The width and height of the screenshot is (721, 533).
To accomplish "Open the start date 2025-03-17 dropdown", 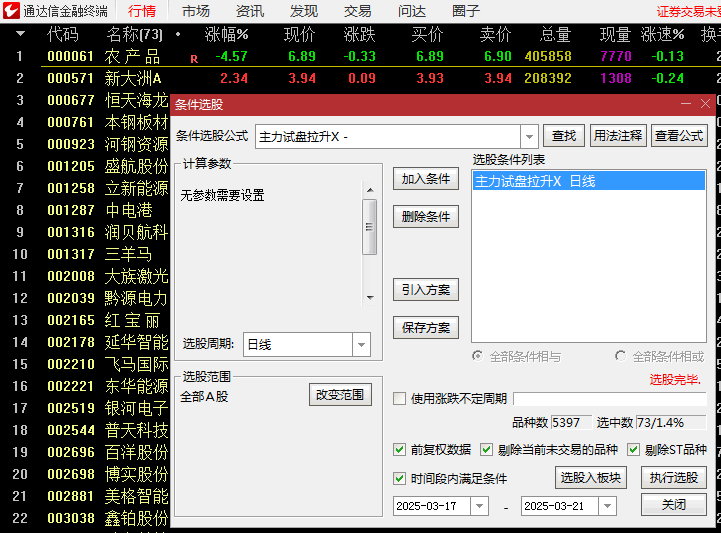I will click(480, 506).
